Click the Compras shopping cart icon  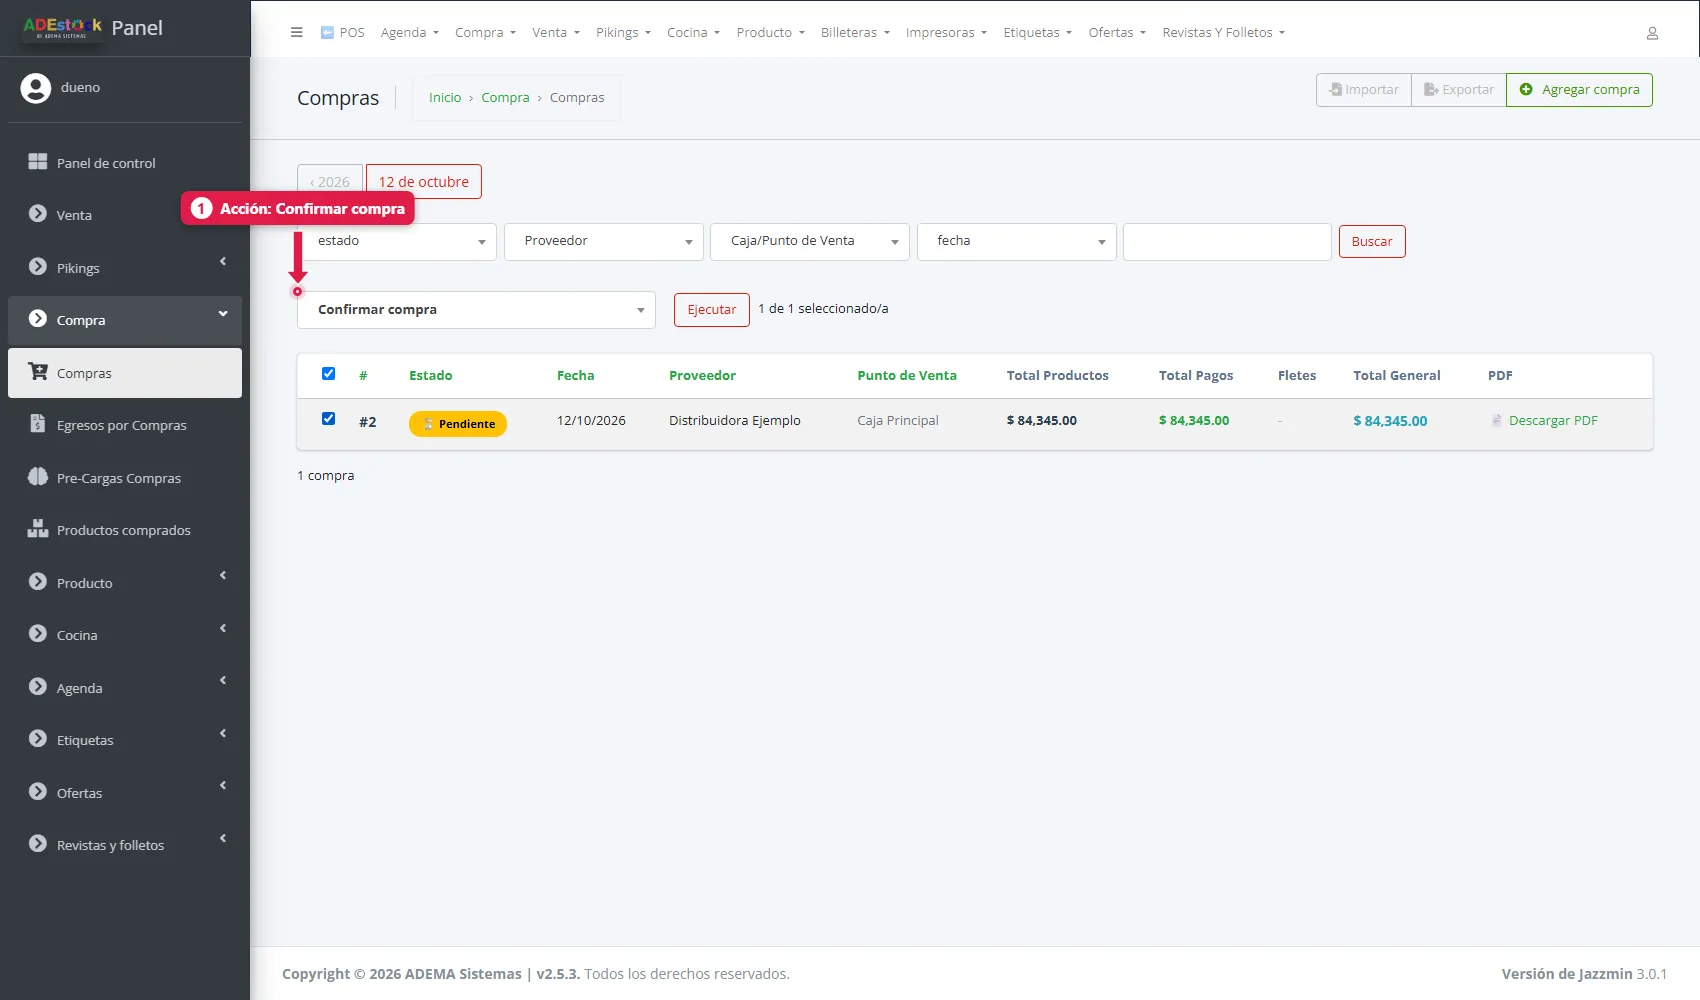(38, 372)
